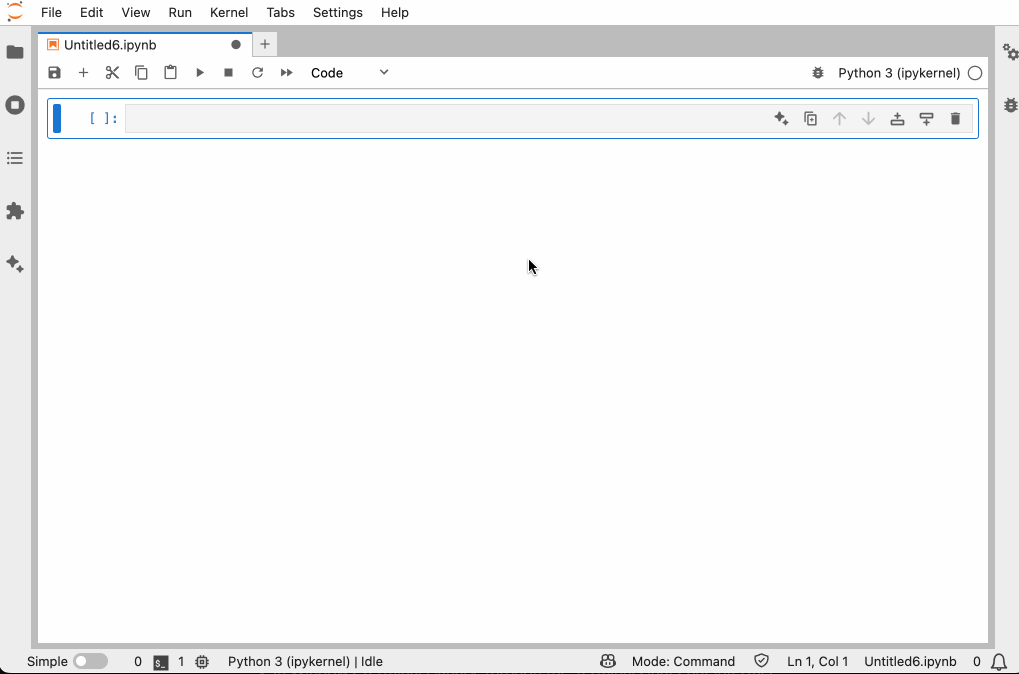
Task: Duplicate the cell from its toolbar
Action: 810,118
